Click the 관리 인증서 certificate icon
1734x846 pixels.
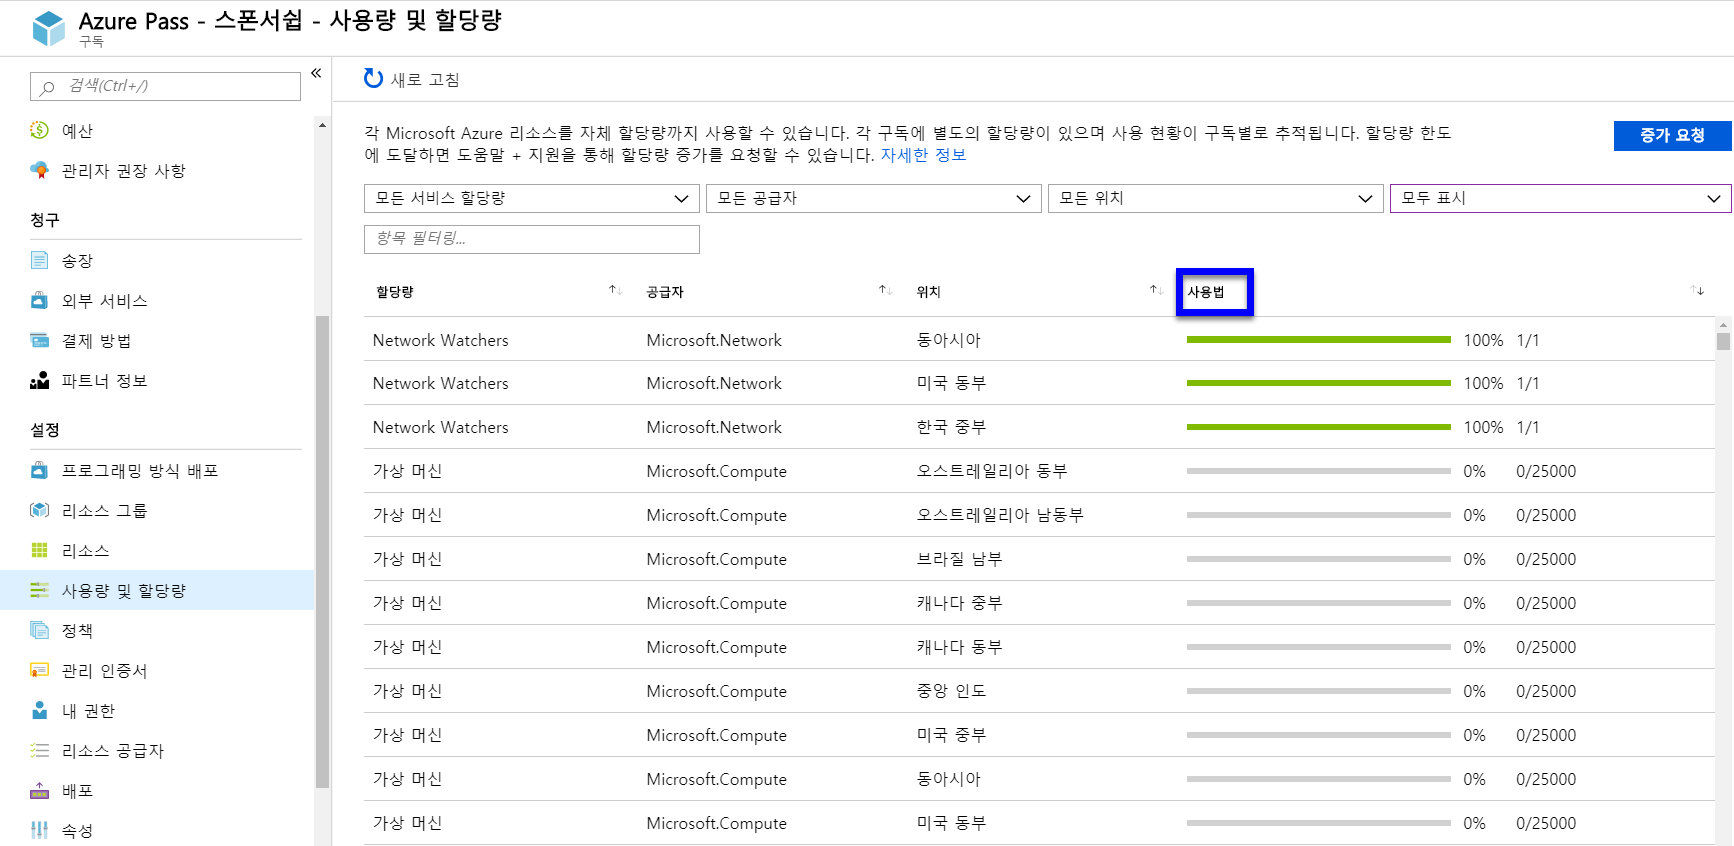coord(39,670)
